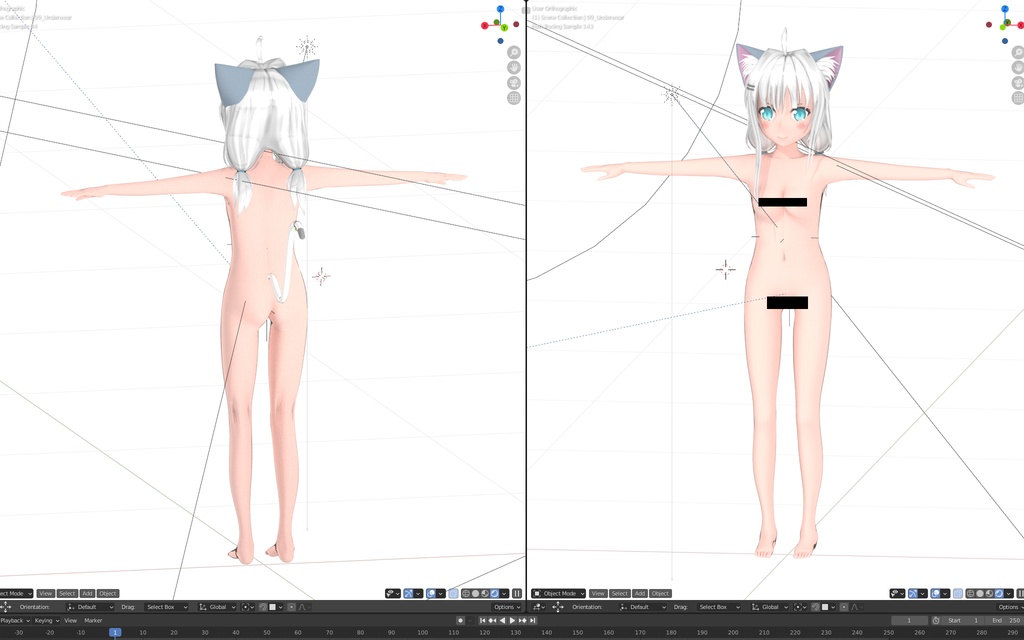Image resolution: width=1024 pixels, height=640 pixels.
Task: Click the Options button in the tool header
Action: click(505, 607)
